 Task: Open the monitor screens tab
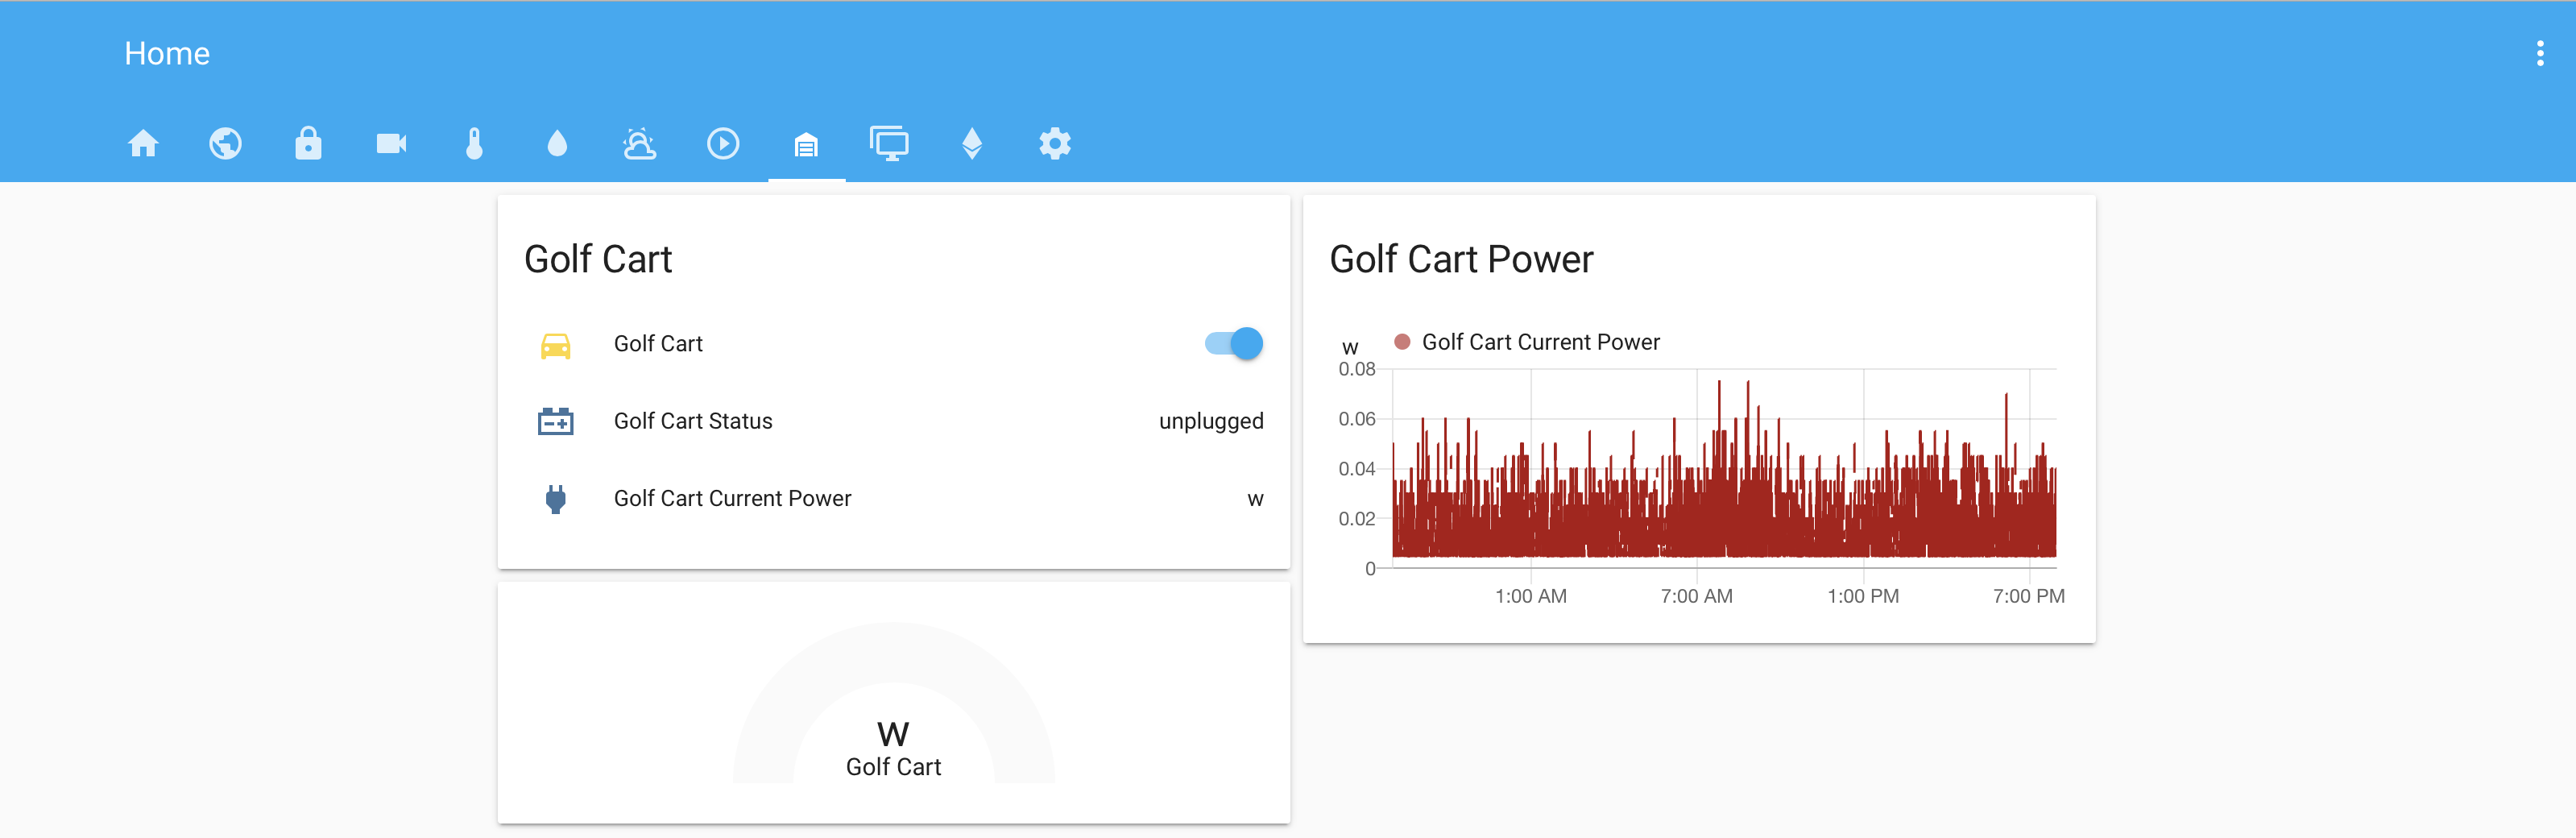[x=889, y=144]
